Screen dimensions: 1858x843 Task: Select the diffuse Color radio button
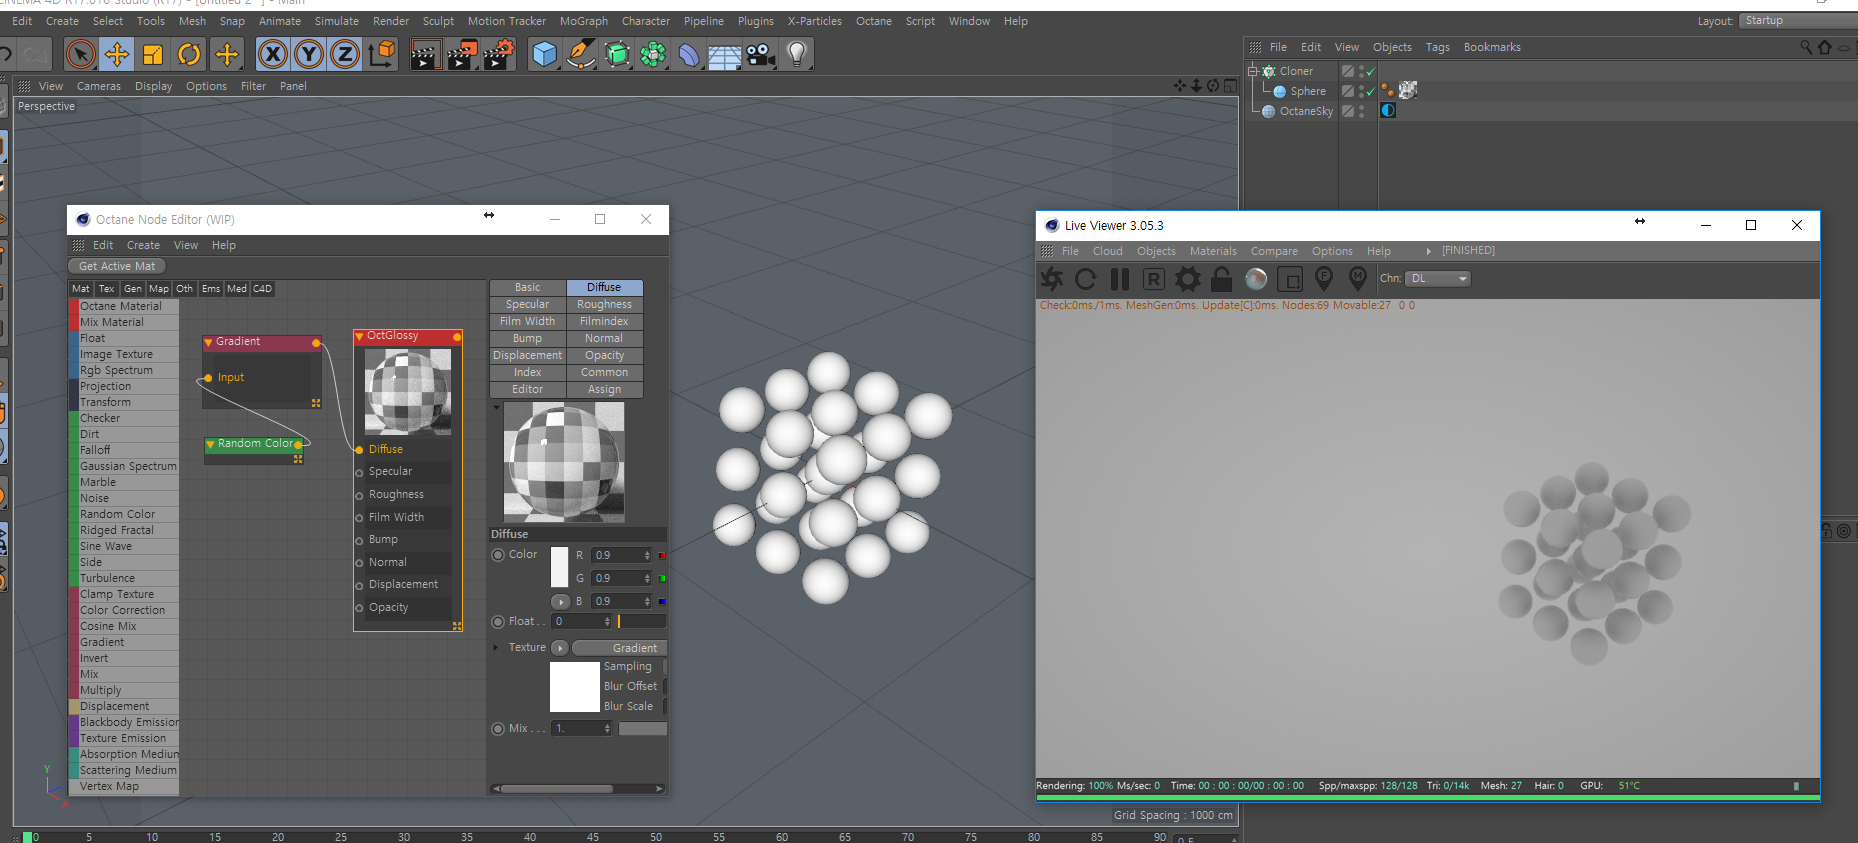[498, 555]
